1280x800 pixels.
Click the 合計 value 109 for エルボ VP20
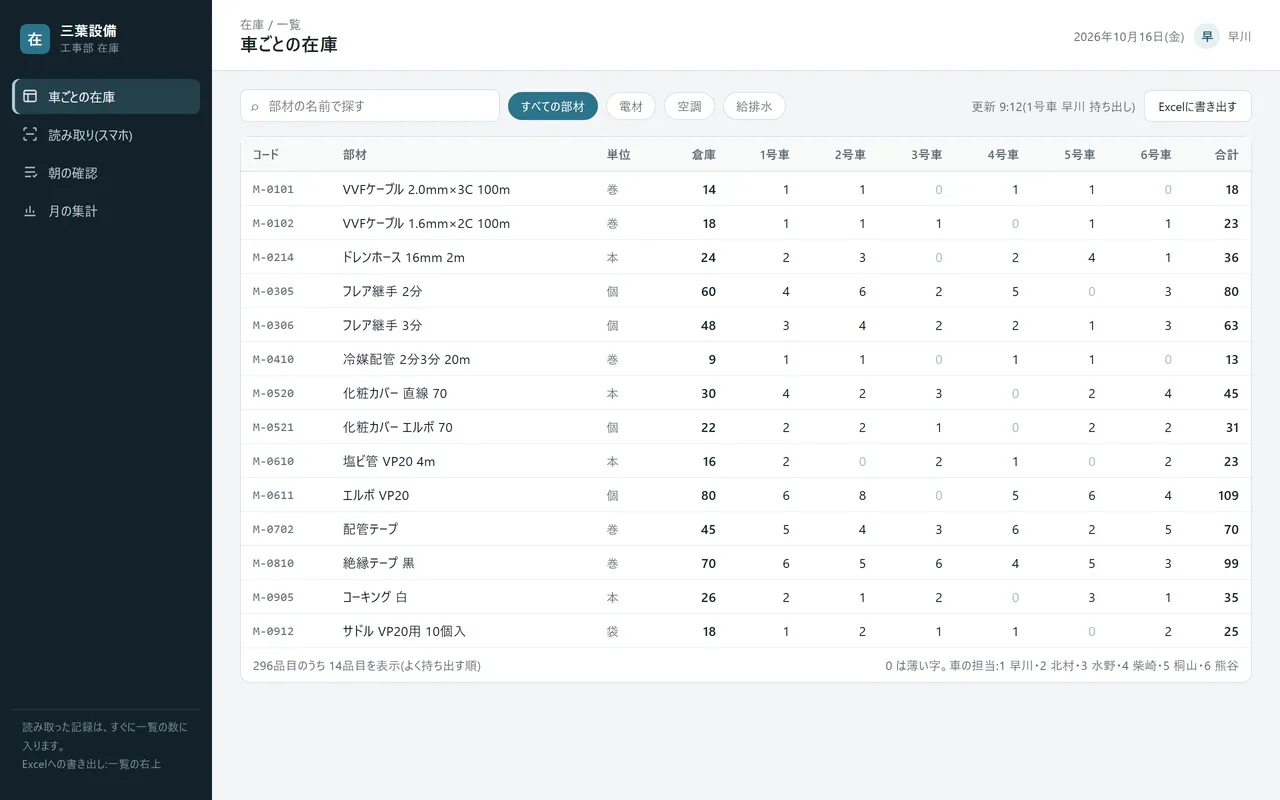(1228, 495)
